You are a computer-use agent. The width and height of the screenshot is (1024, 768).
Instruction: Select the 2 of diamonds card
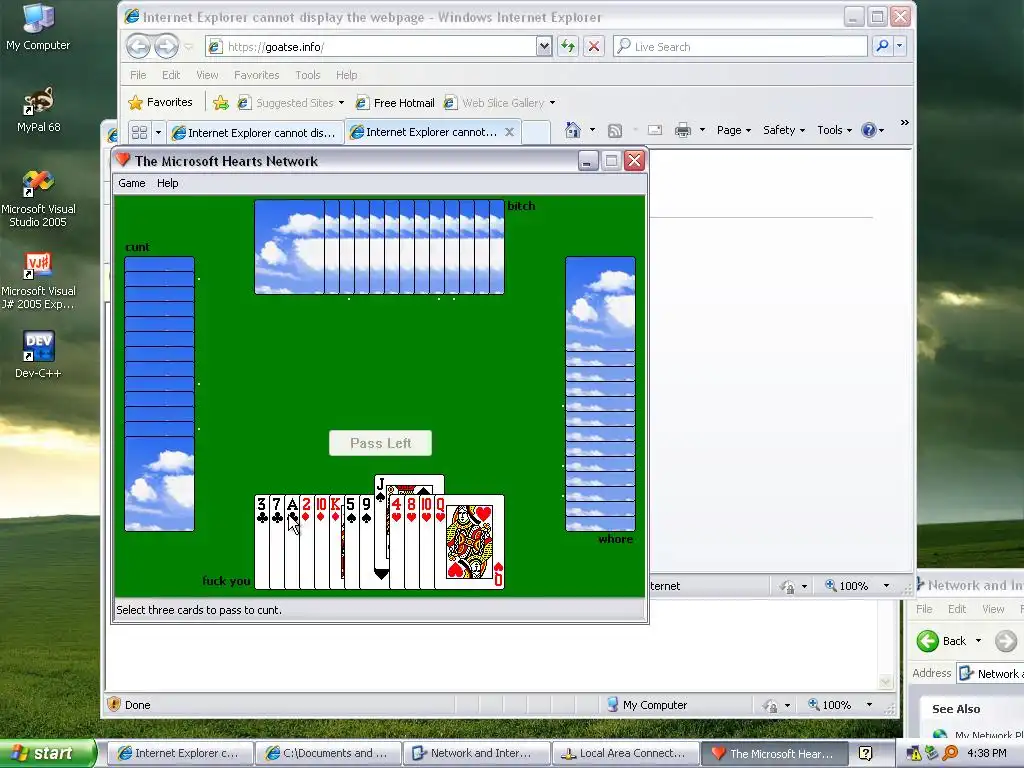click(x=306, y=542)
